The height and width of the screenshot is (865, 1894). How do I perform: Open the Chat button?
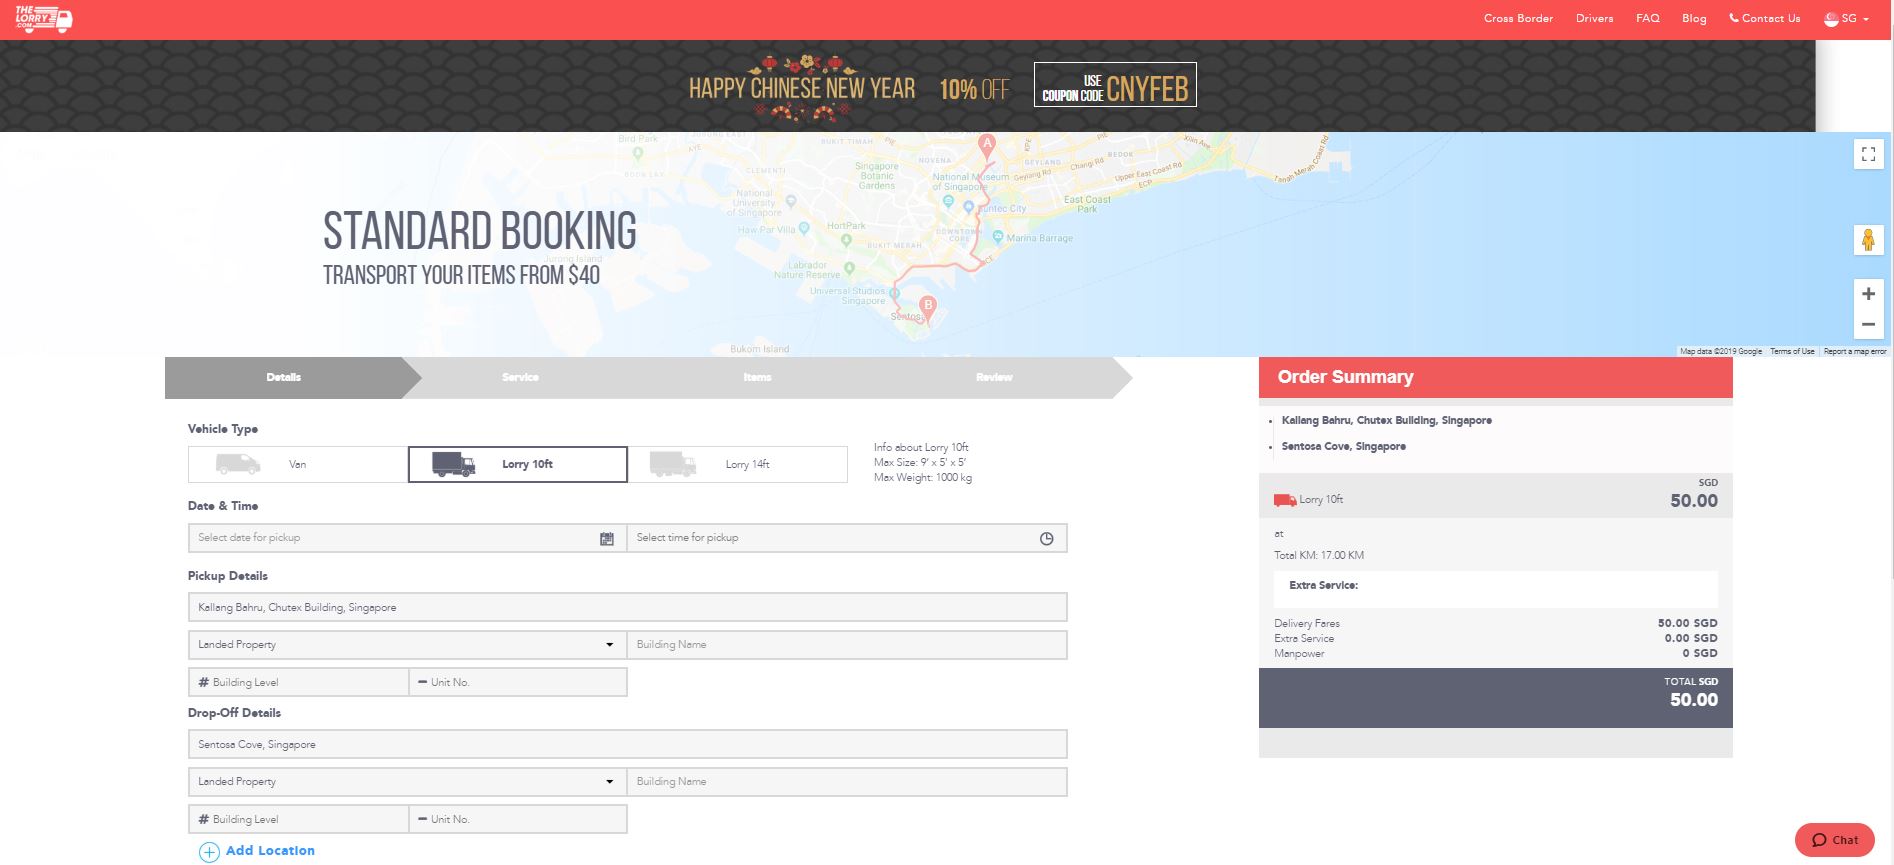tap(1834, 840)
